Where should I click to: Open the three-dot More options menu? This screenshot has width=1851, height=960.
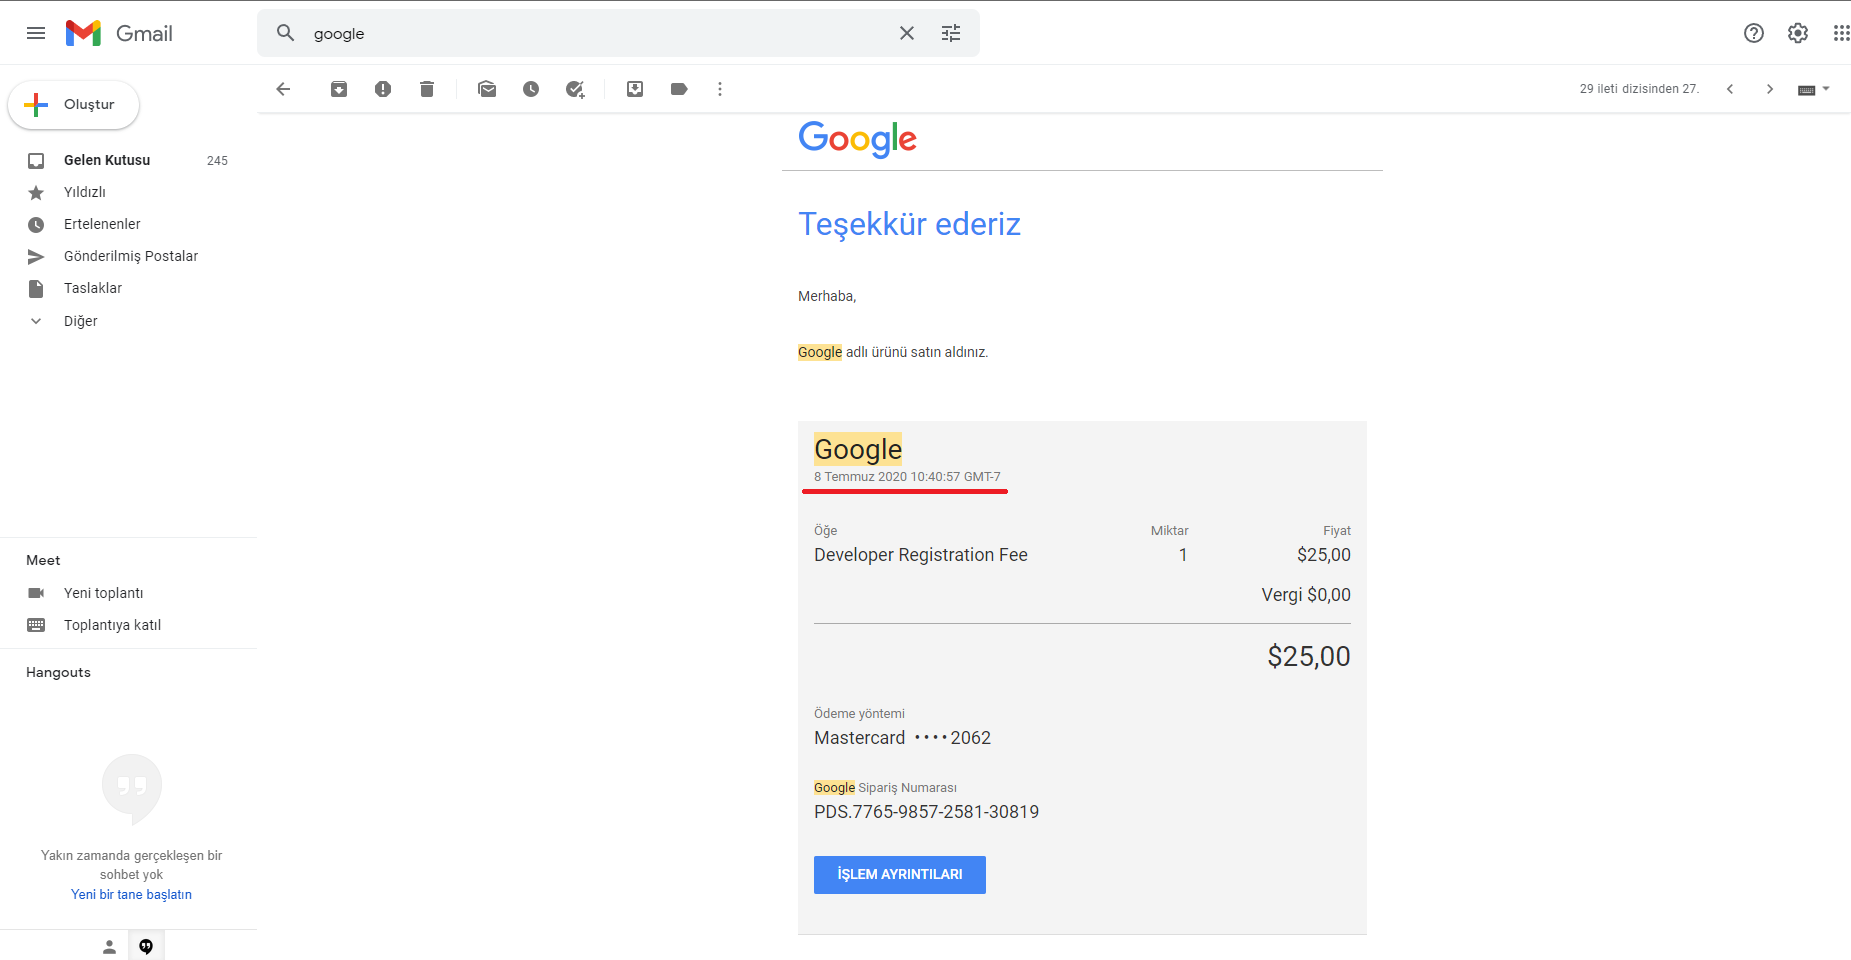[719, 89]
